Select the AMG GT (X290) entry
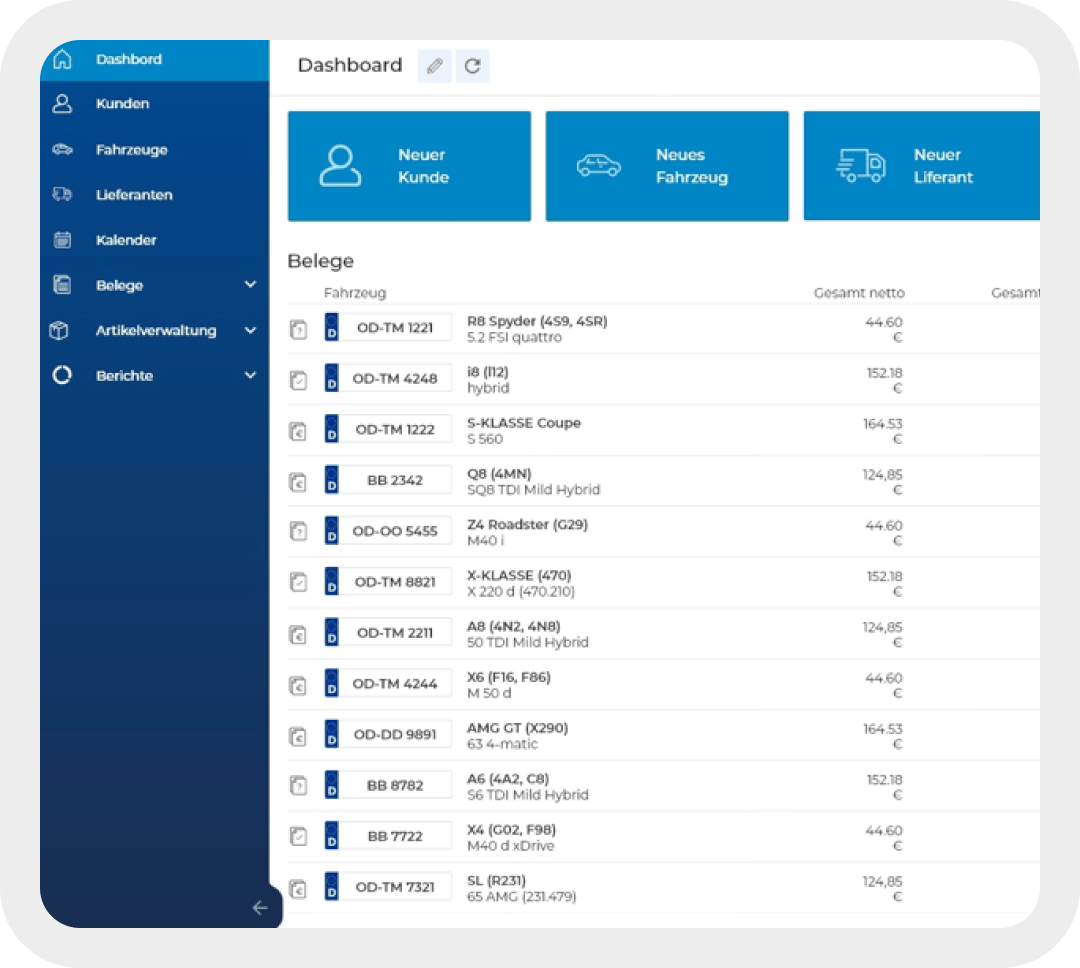This screenshot has width=1080, height=968. 517,736
